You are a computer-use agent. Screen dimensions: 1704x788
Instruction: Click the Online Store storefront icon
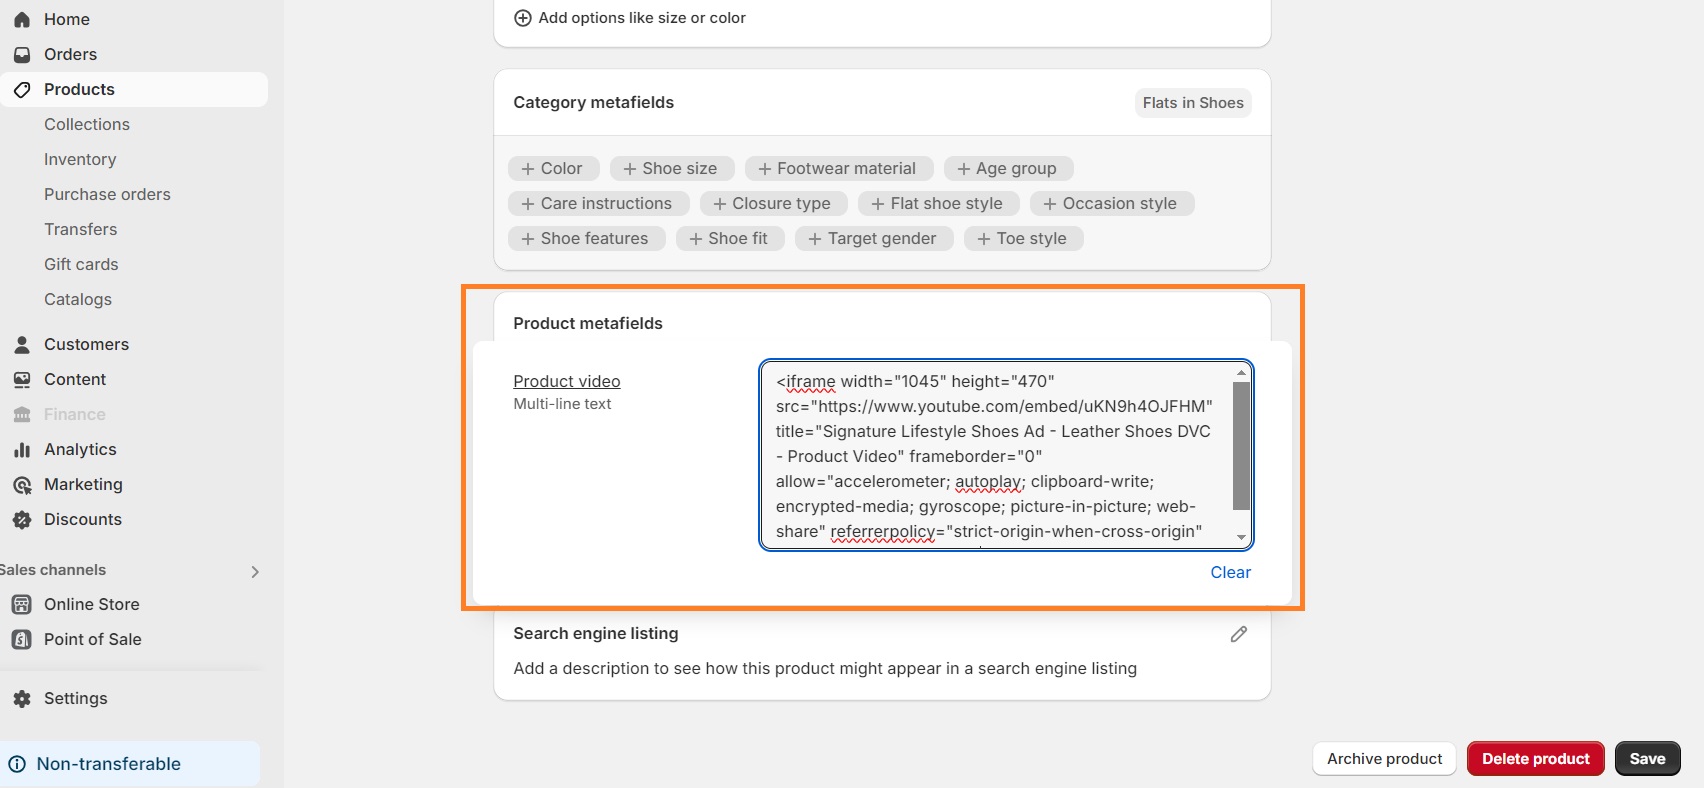point(22,604)
